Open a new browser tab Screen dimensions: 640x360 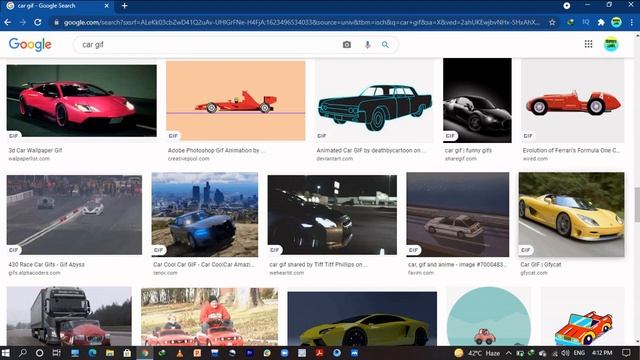pos(124,6)
